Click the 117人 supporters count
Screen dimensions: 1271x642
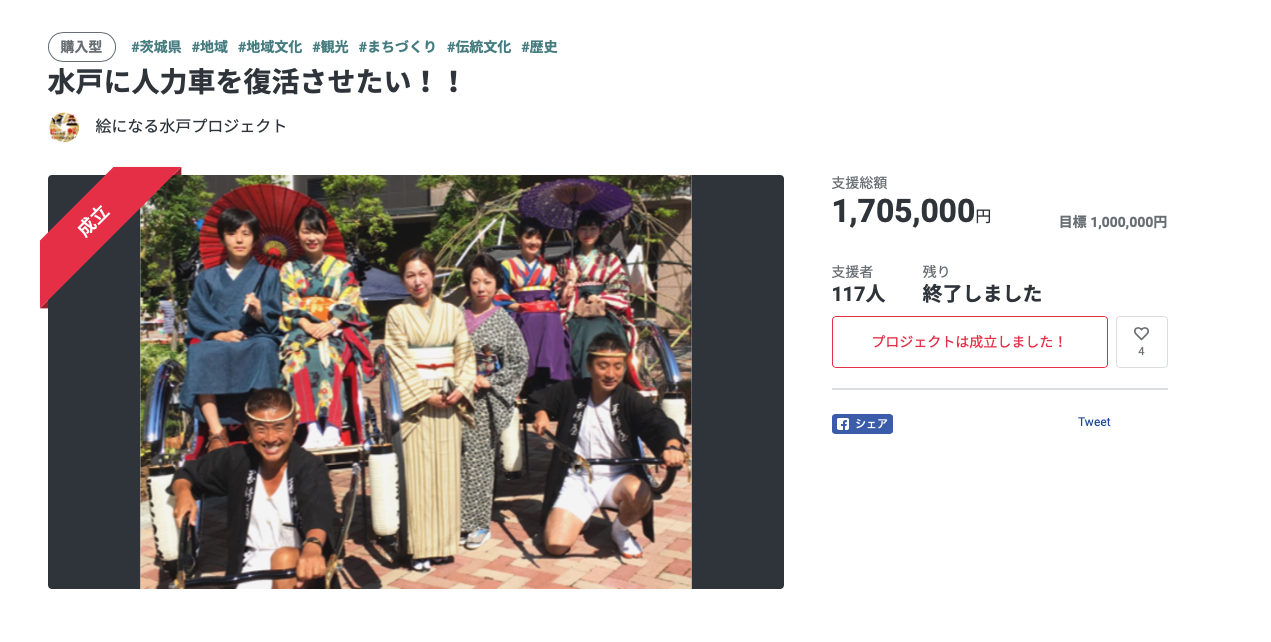(858, 294)
